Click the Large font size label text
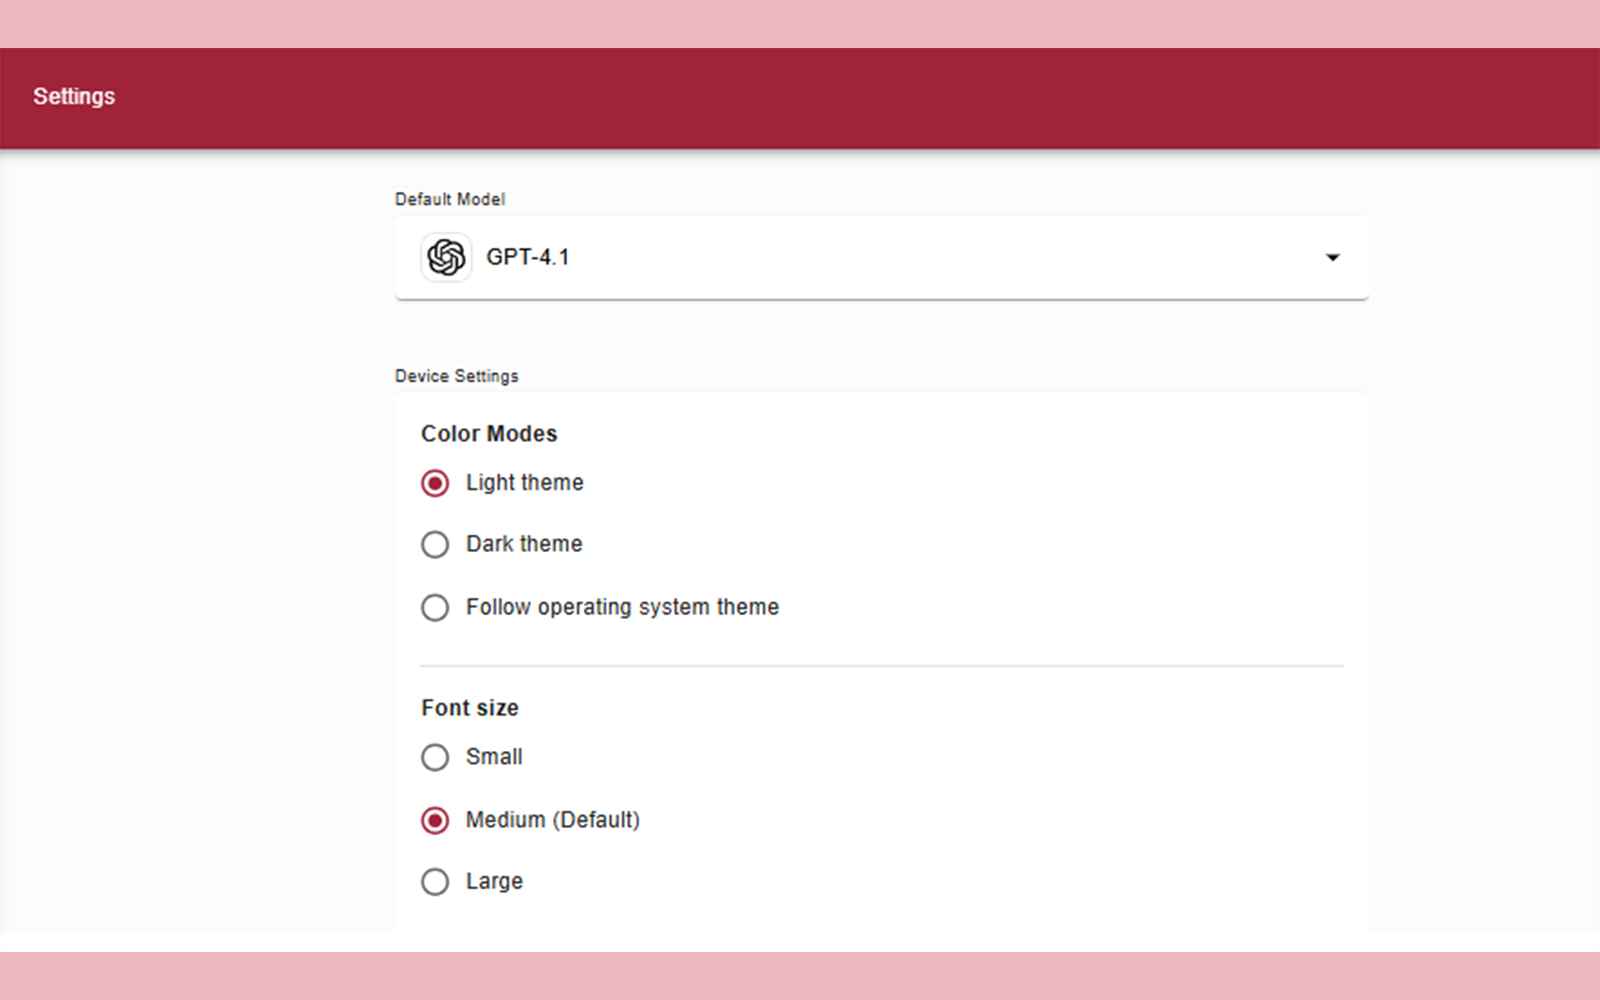 (493, 881)
